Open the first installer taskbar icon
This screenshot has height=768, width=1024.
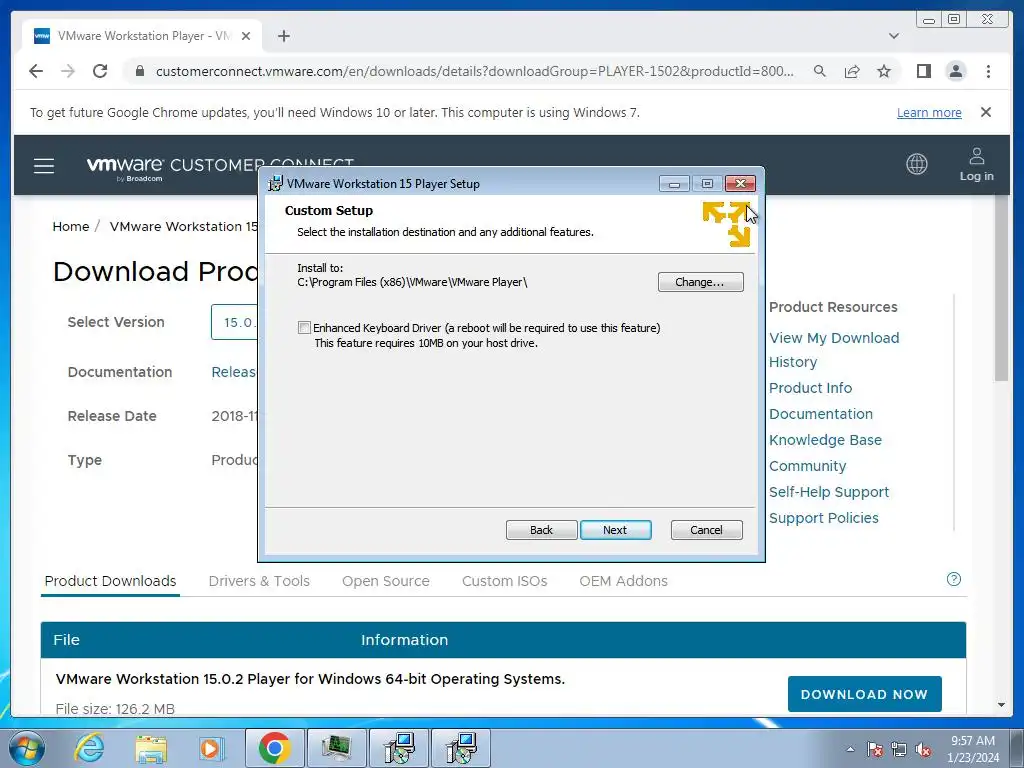(x=398, y=748)
